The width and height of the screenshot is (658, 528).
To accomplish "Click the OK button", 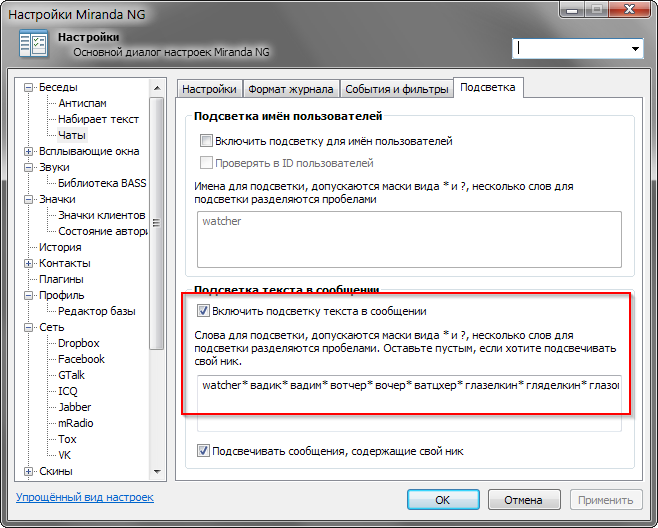I will pyautogui.click(x=443, y=500).
